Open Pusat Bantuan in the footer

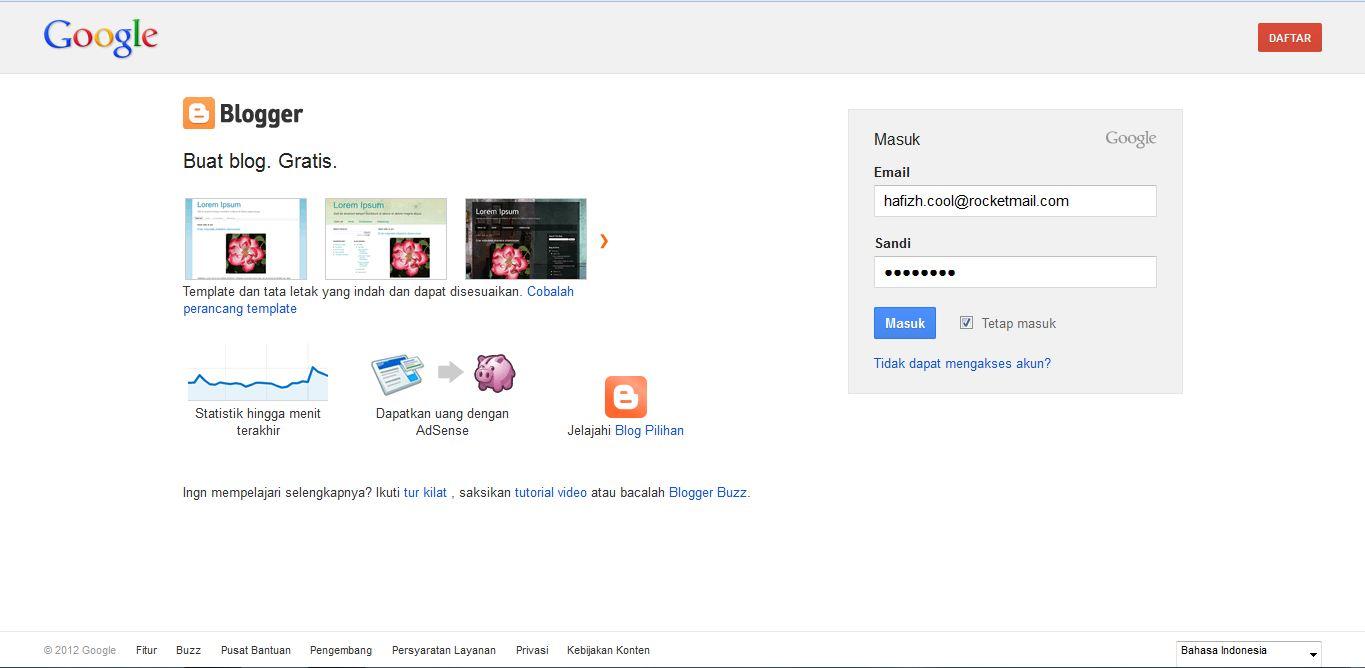click(x=256, y=650)
